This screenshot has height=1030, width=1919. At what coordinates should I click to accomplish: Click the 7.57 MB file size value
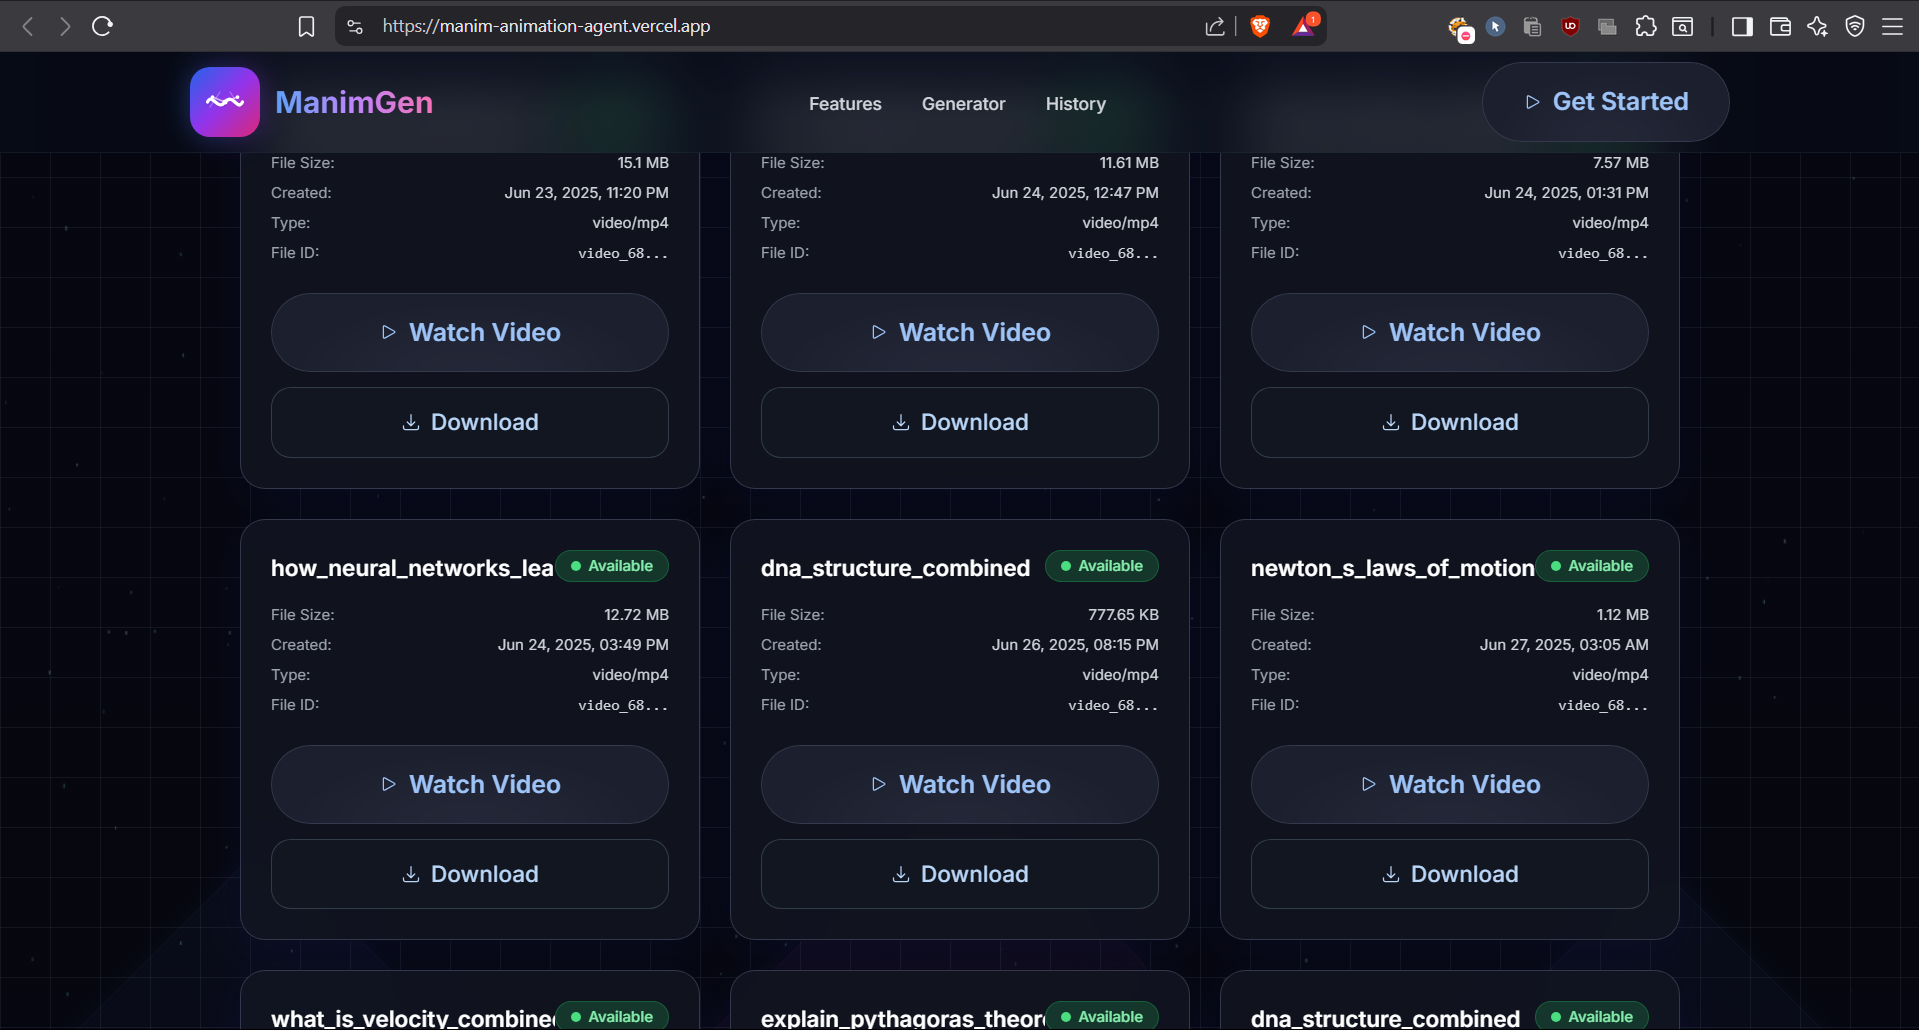pos(1621,163)
